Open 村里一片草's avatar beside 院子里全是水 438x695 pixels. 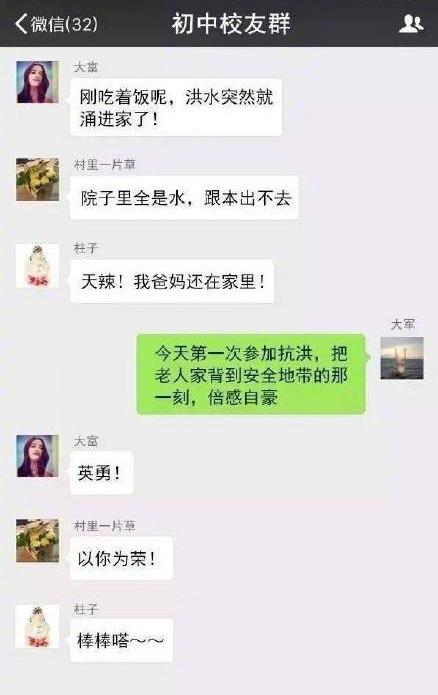(x=37, y=180)
